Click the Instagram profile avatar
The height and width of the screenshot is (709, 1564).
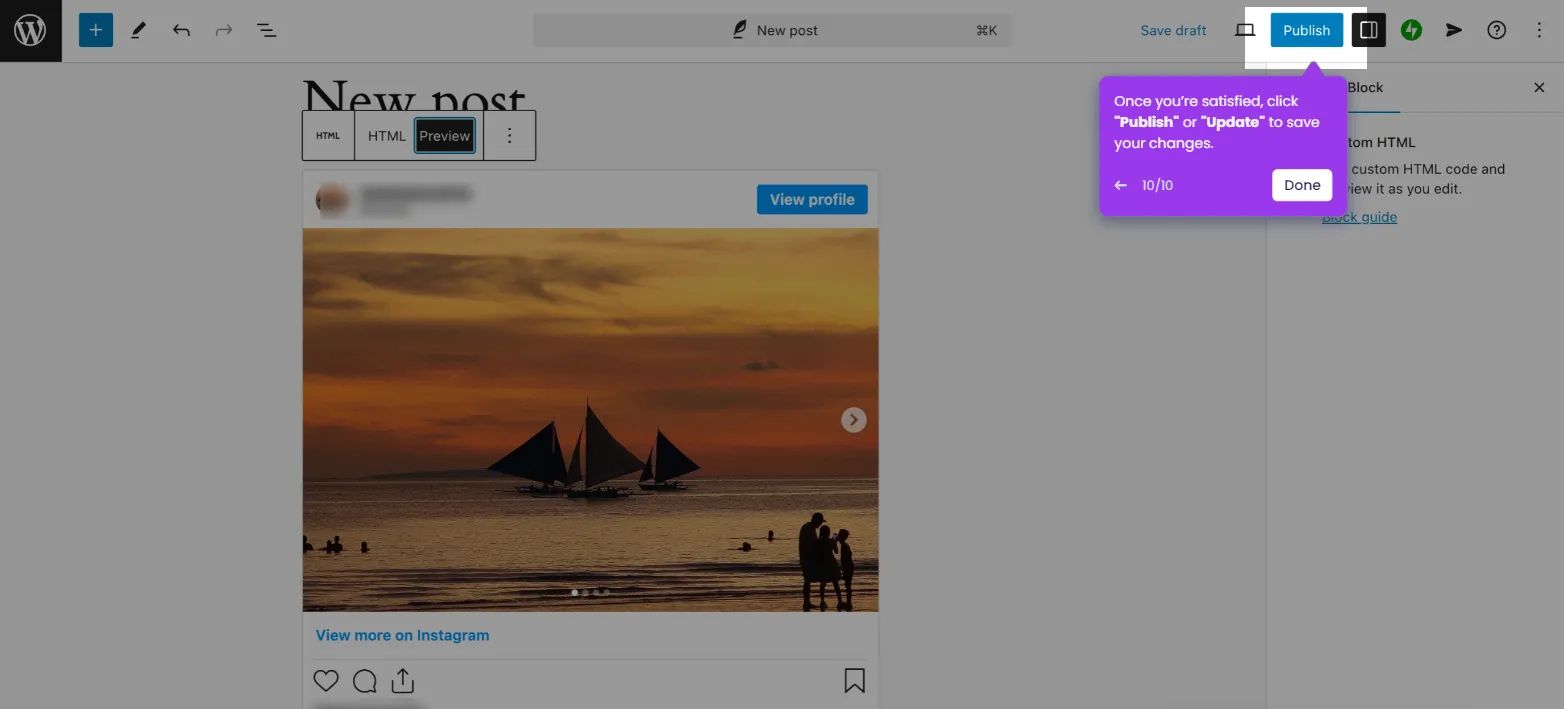[332, 199]
